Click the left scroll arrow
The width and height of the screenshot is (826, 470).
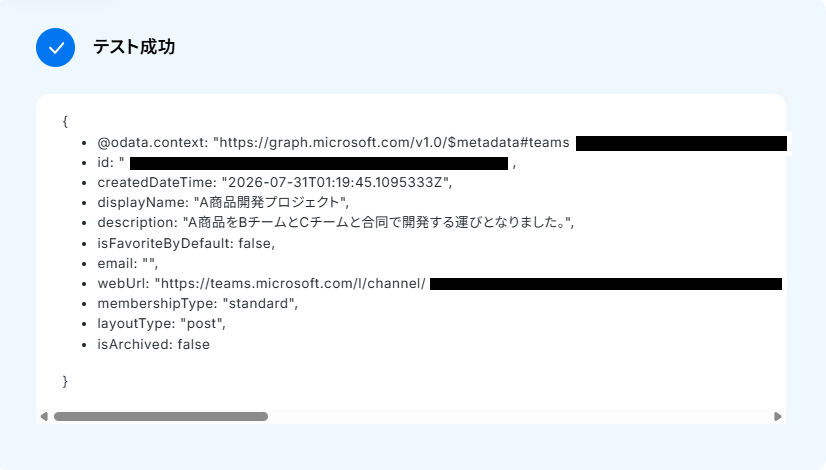[x=44, y=416]
